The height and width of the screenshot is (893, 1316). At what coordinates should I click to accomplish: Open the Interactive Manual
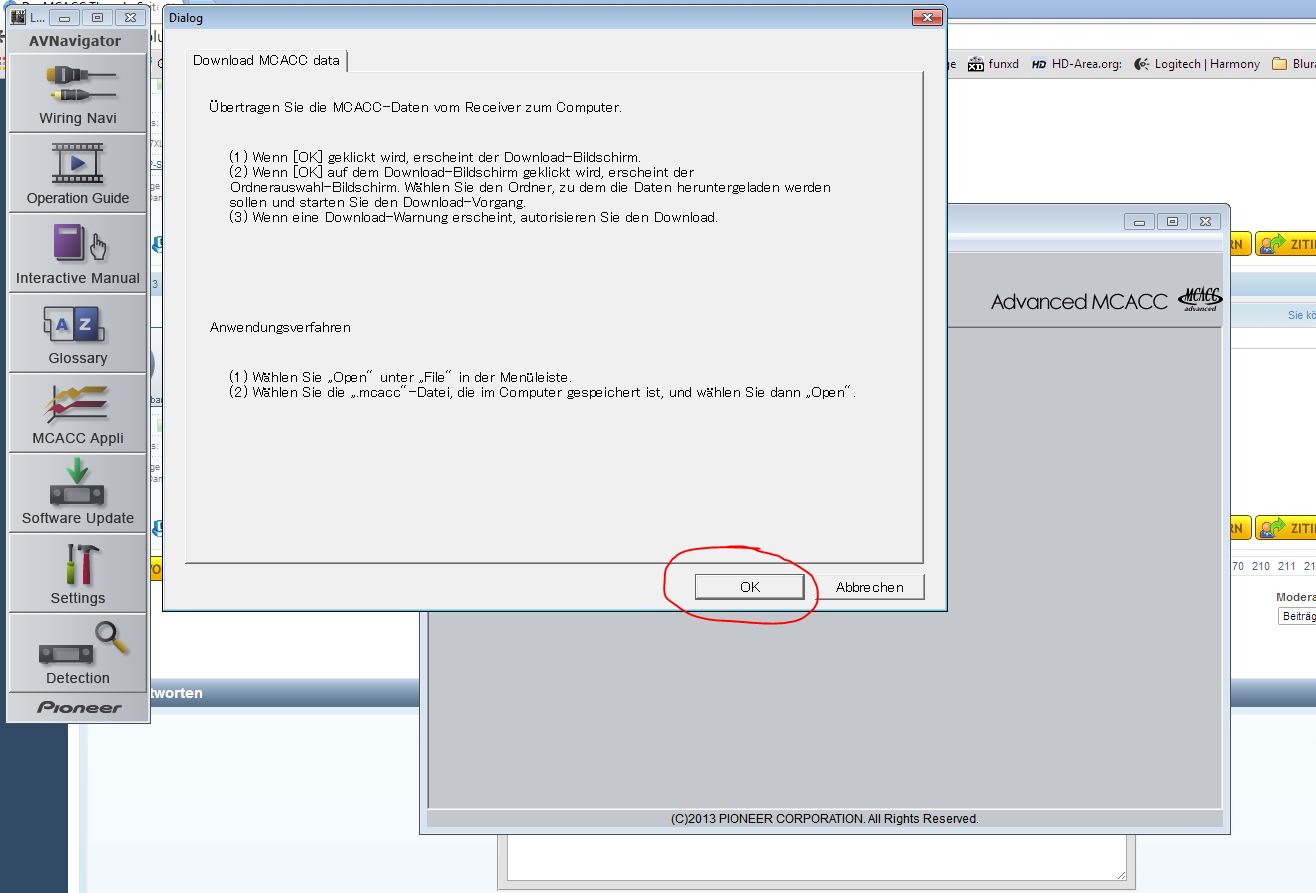coord(78,253)
